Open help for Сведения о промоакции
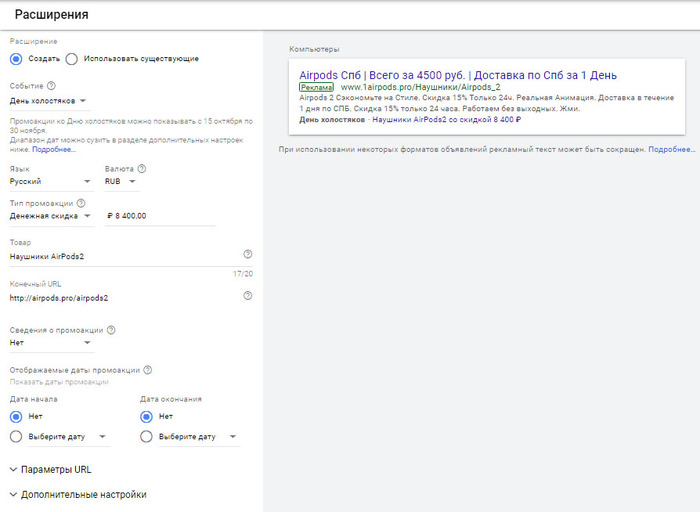 point(111,330)
